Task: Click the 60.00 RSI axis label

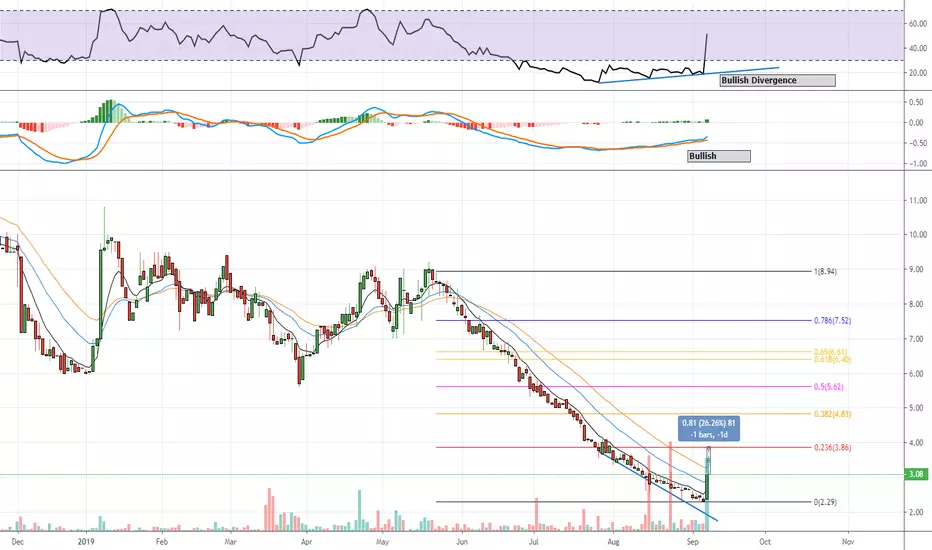Action: (917, 24)
